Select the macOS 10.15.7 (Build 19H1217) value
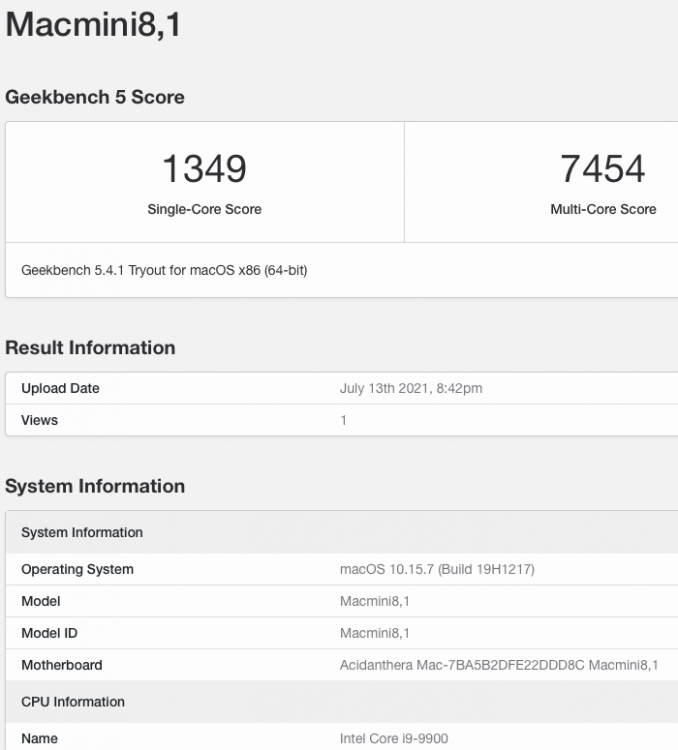The image size is (678, 750). pos(437,569)
